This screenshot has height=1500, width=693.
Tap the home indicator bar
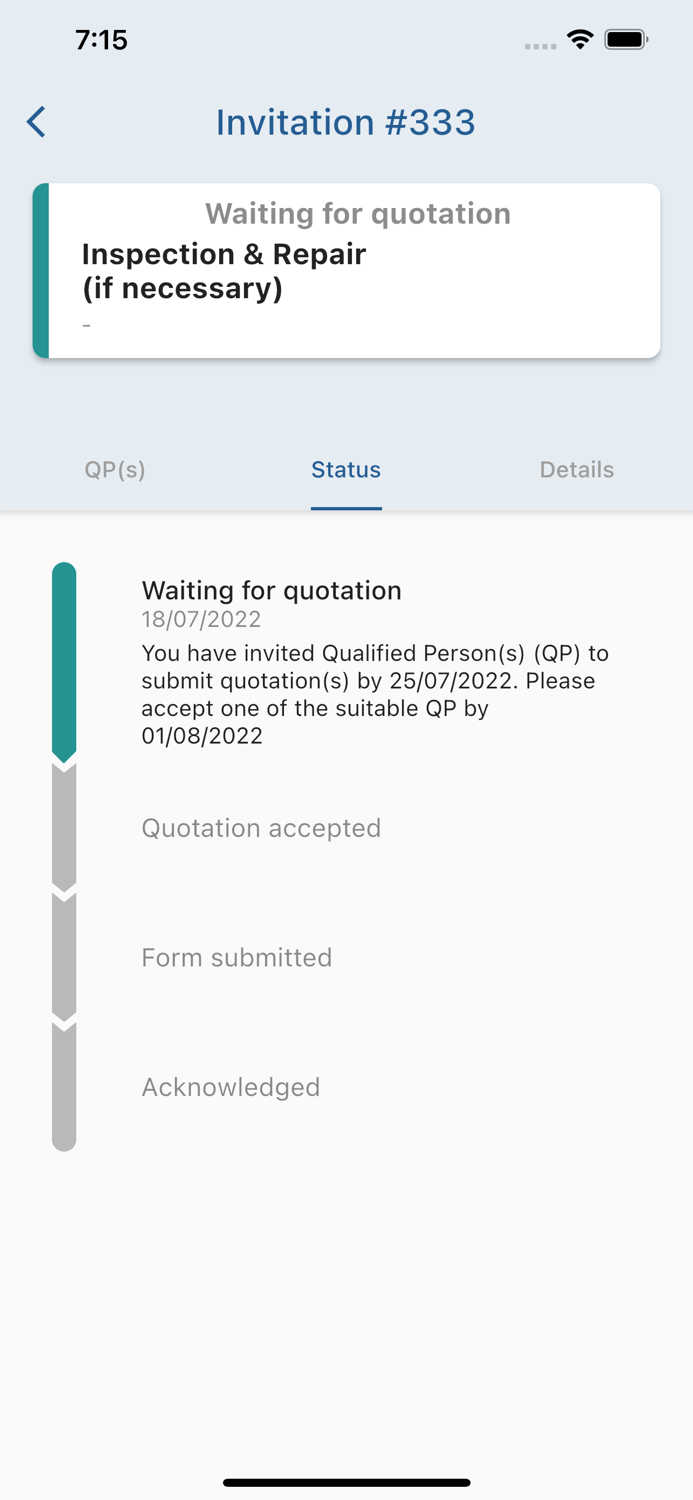[346, 1482]
